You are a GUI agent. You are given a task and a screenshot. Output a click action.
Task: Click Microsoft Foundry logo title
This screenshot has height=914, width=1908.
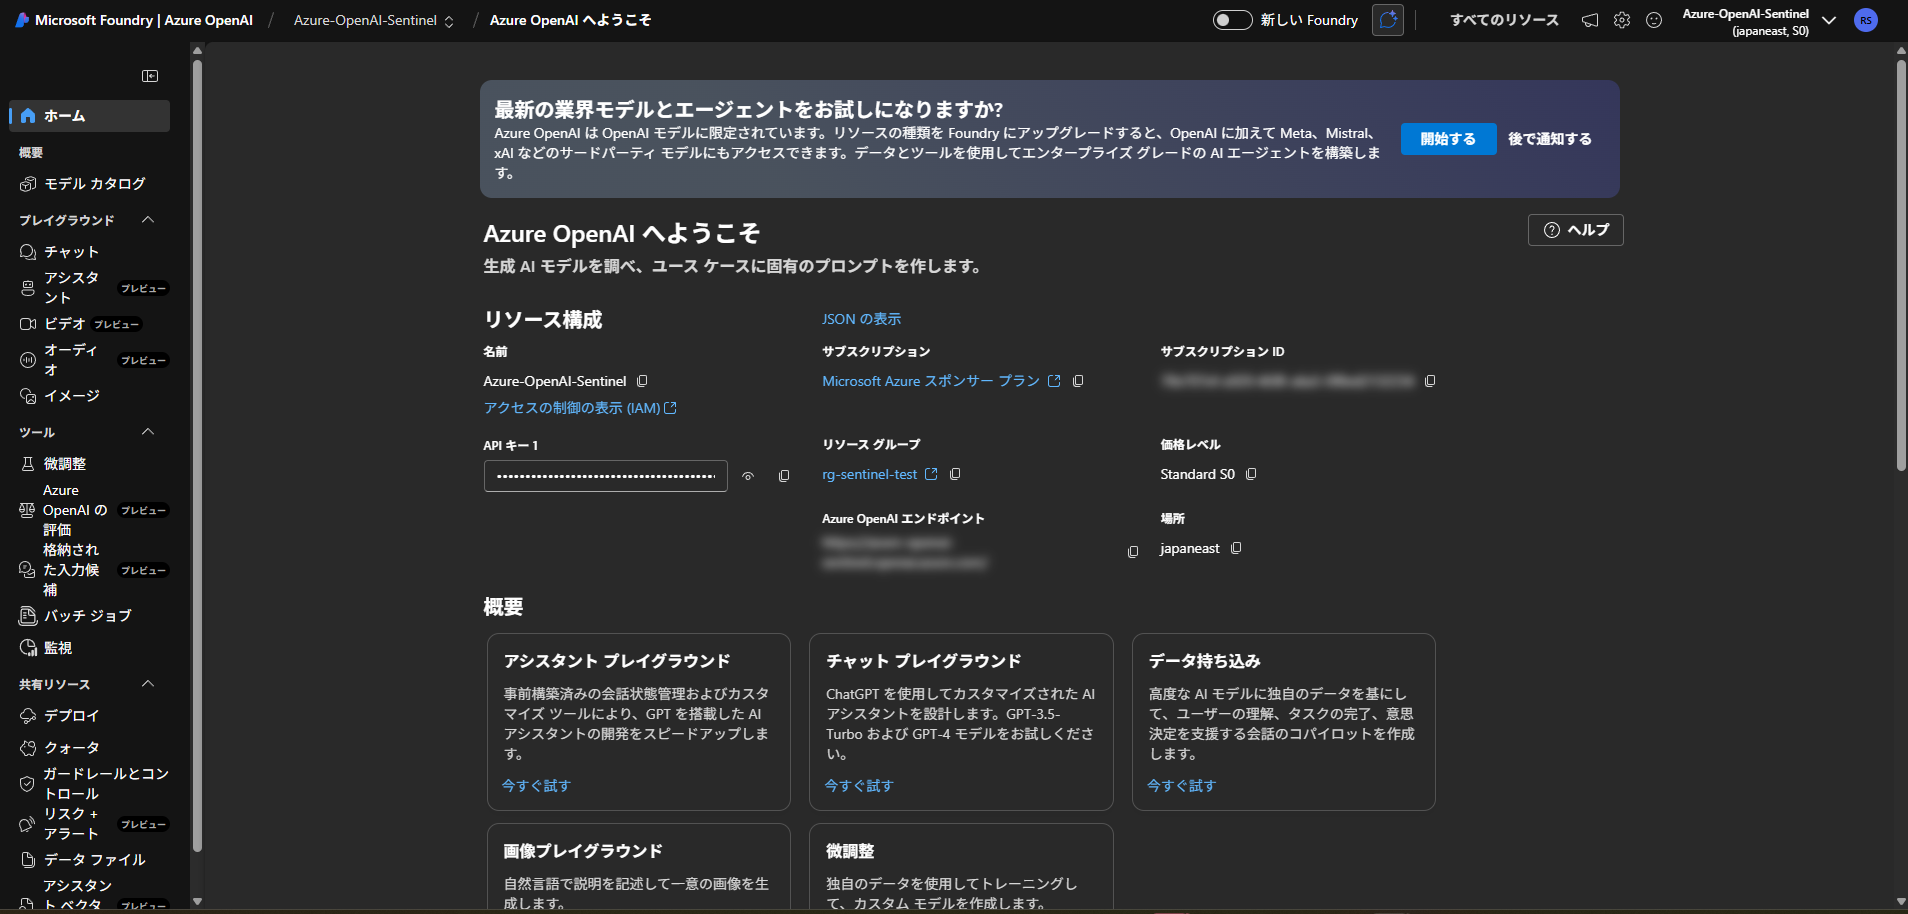[134, 20]
